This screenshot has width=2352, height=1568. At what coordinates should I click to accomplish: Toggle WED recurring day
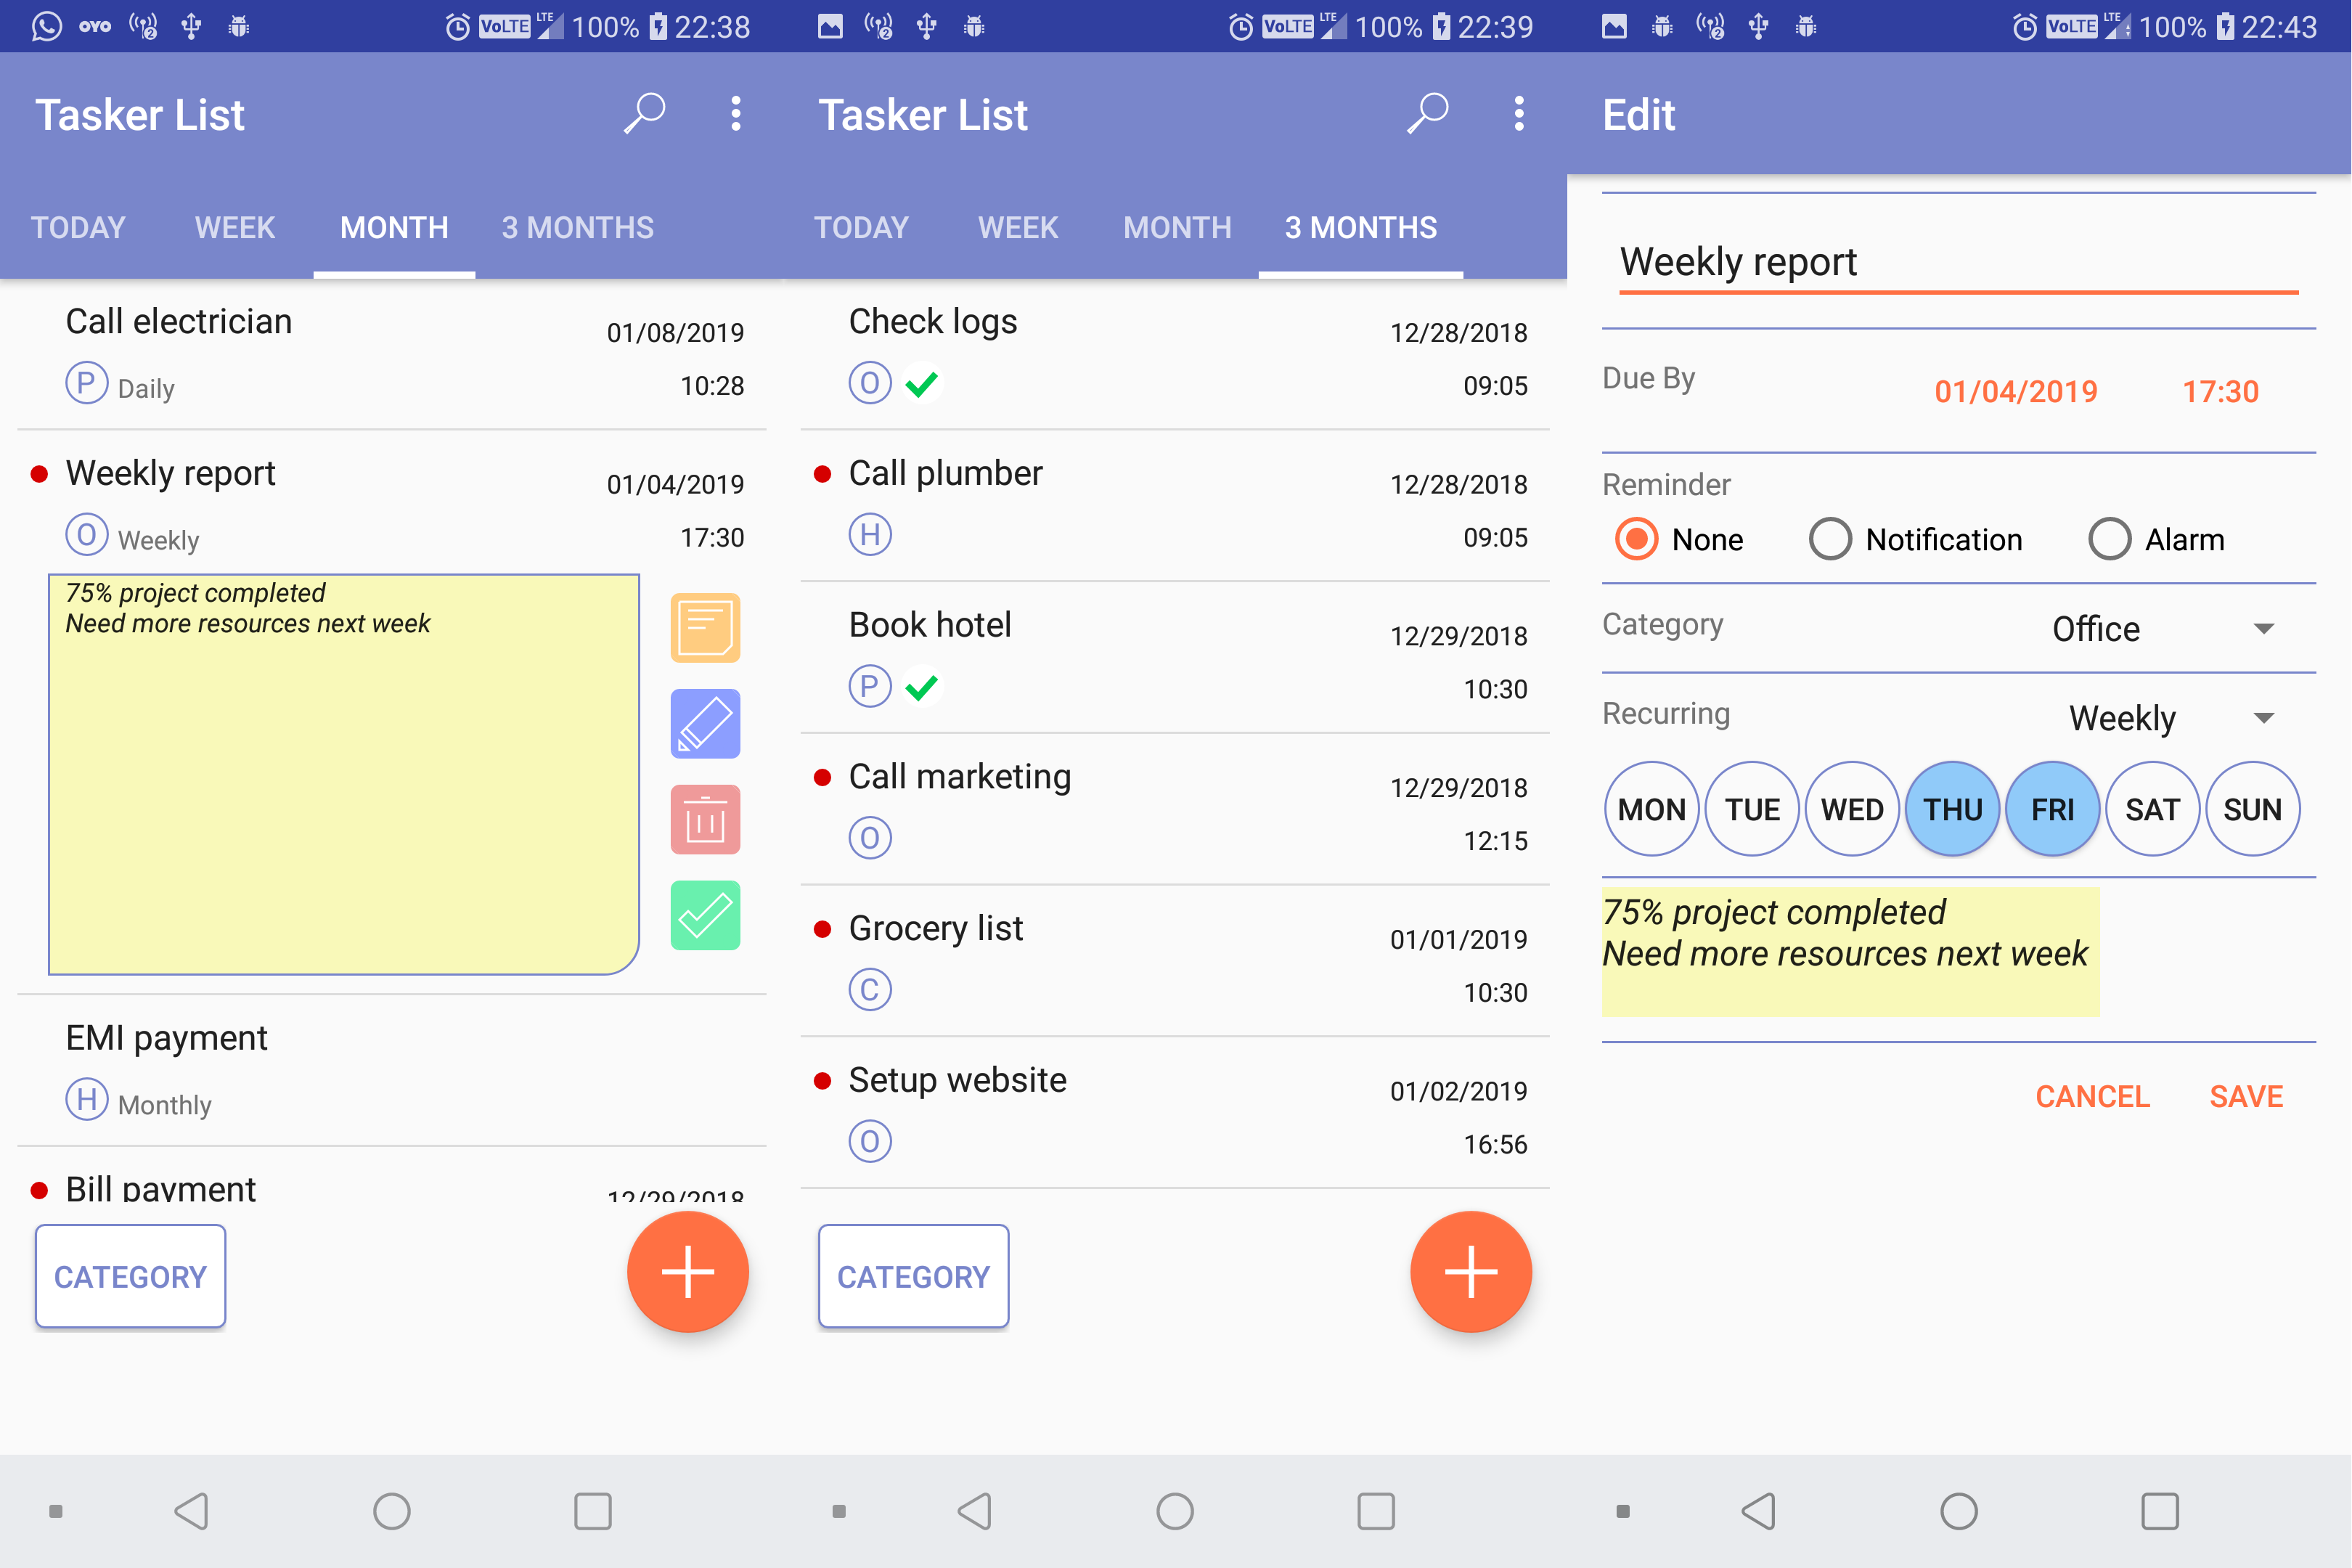(1852, 809)
